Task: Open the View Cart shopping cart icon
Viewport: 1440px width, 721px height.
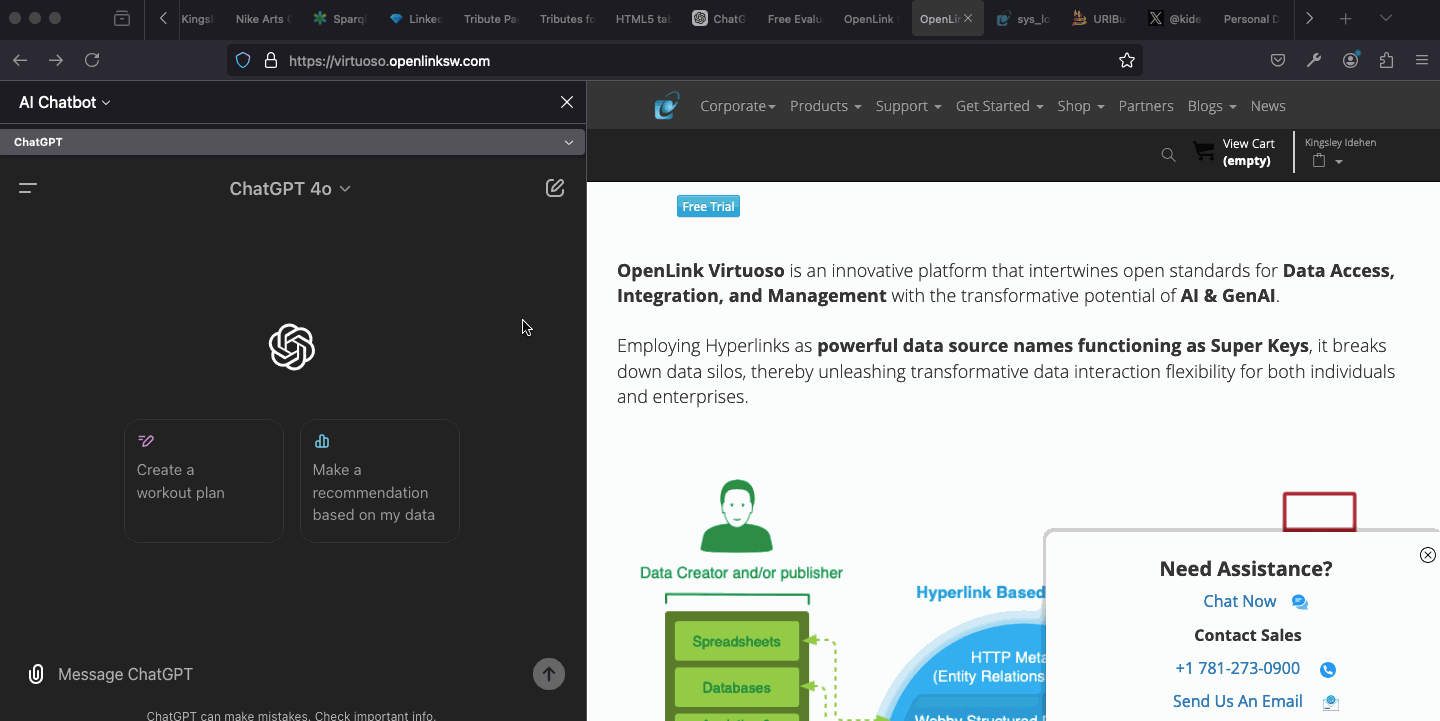Action: click(x=1204, y=152)
